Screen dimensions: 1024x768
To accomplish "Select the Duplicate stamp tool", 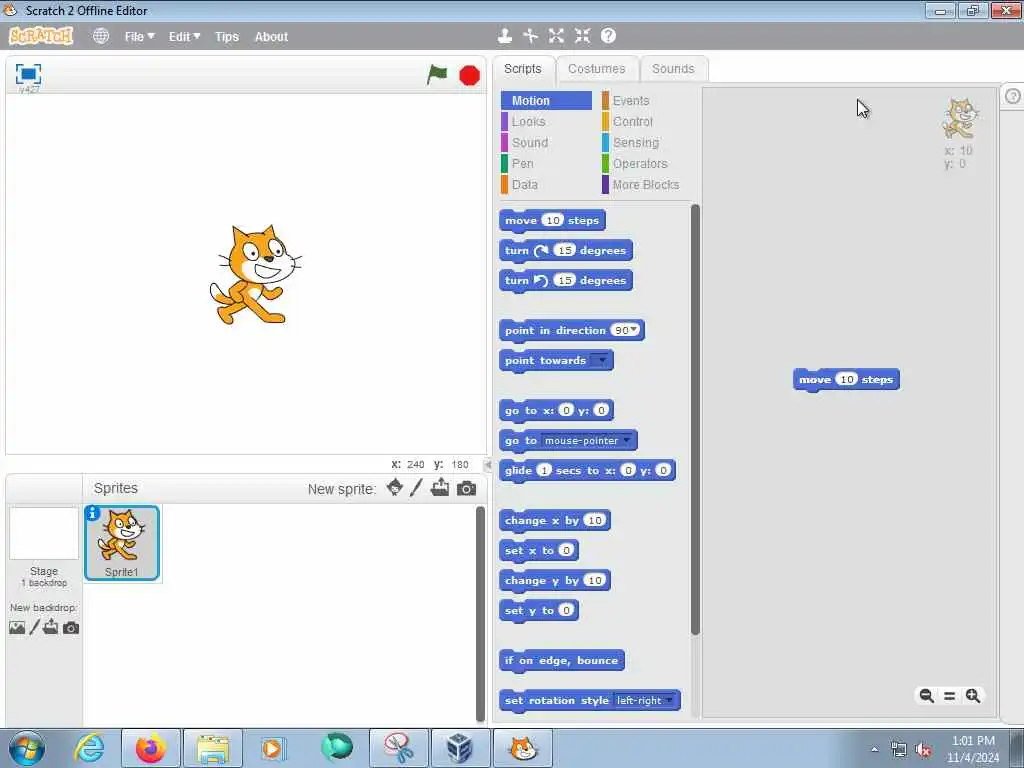I will click(x=504, y=36).
